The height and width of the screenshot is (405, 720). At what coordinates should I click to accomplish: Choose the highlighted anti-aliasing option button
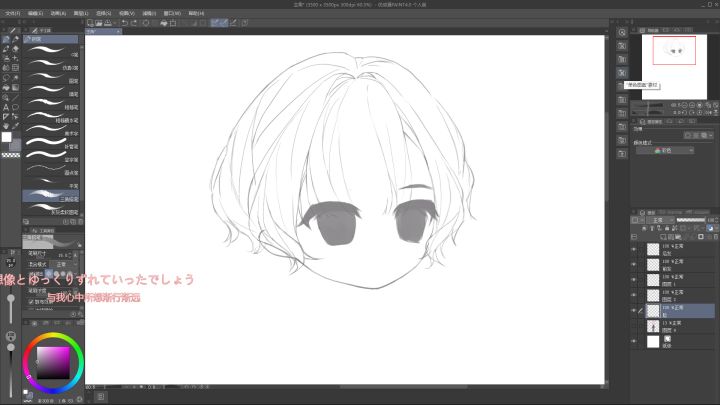tap(49, 274)
